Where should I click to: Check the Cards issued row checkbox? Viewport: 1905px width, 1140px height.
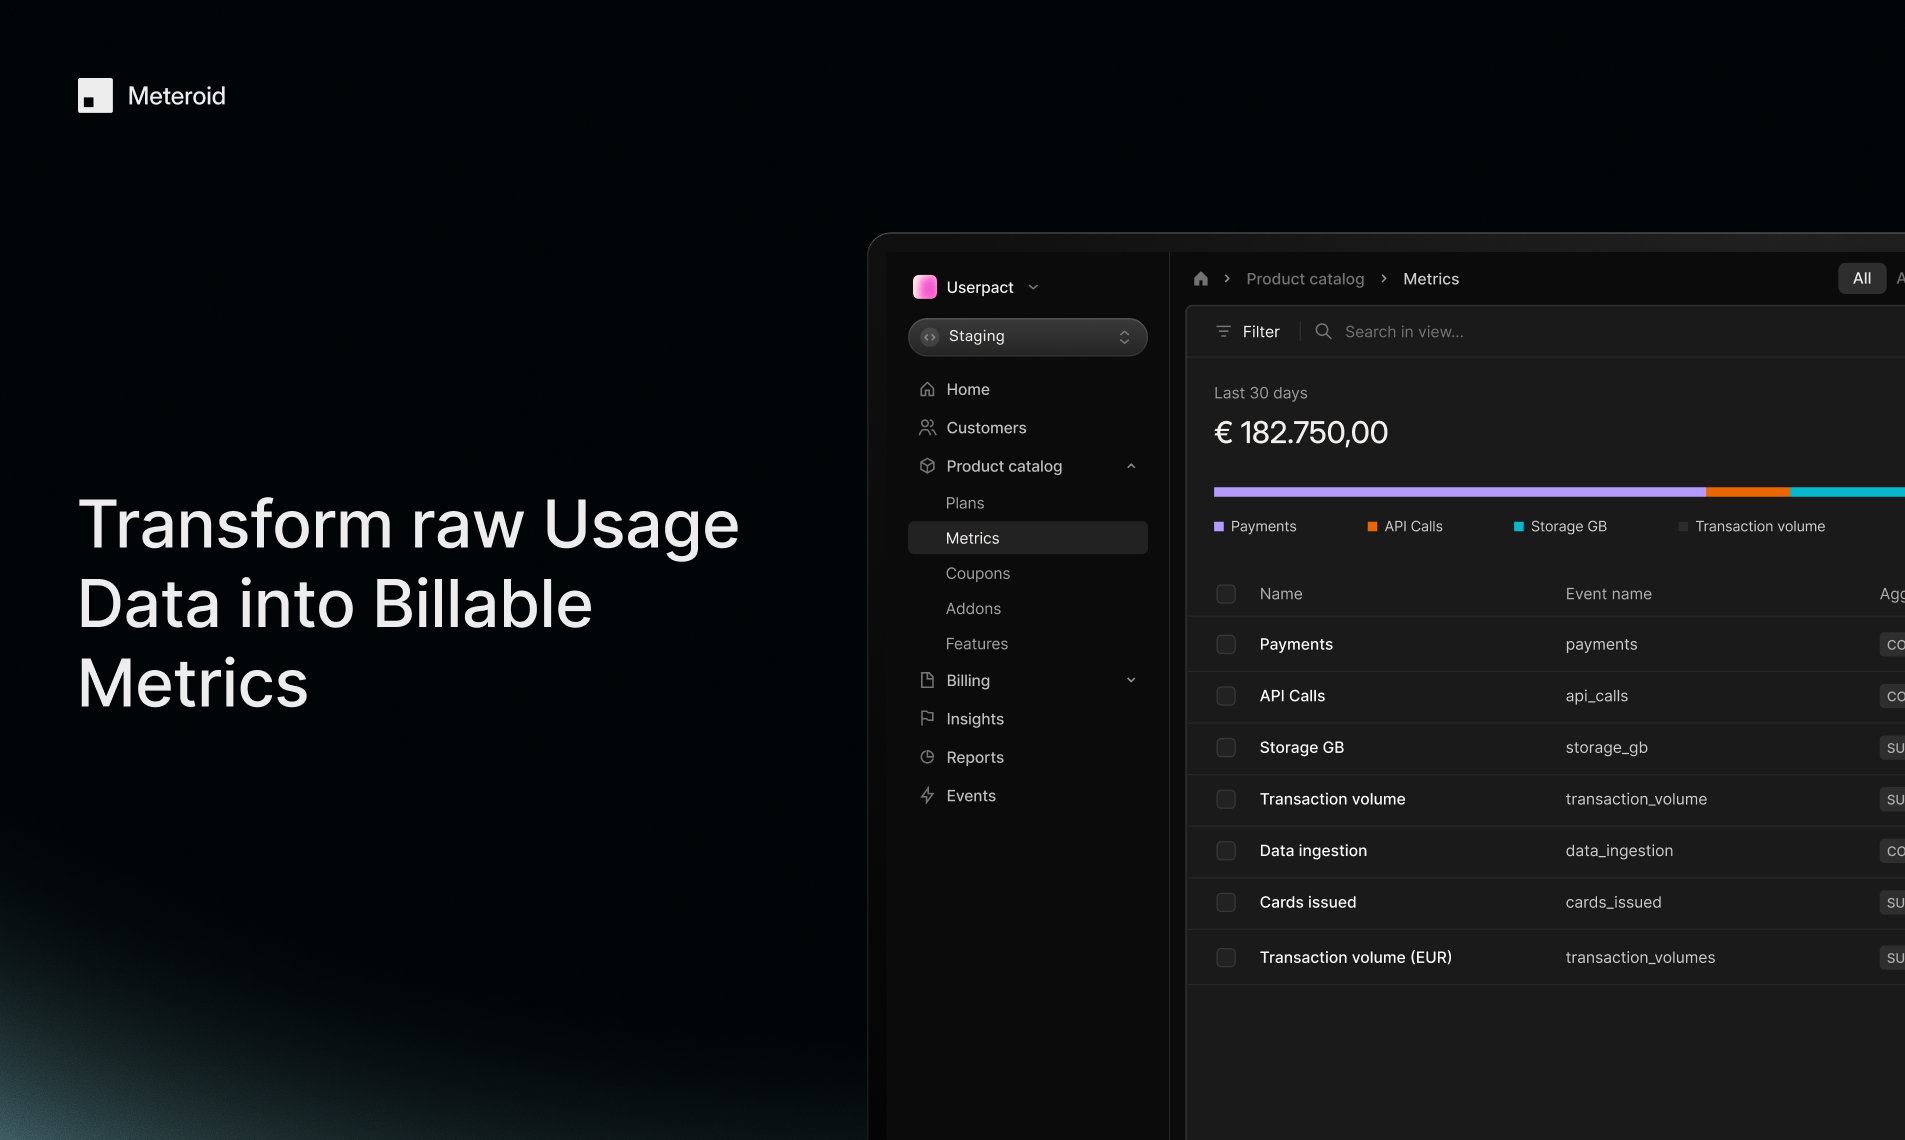[1226, 902]
